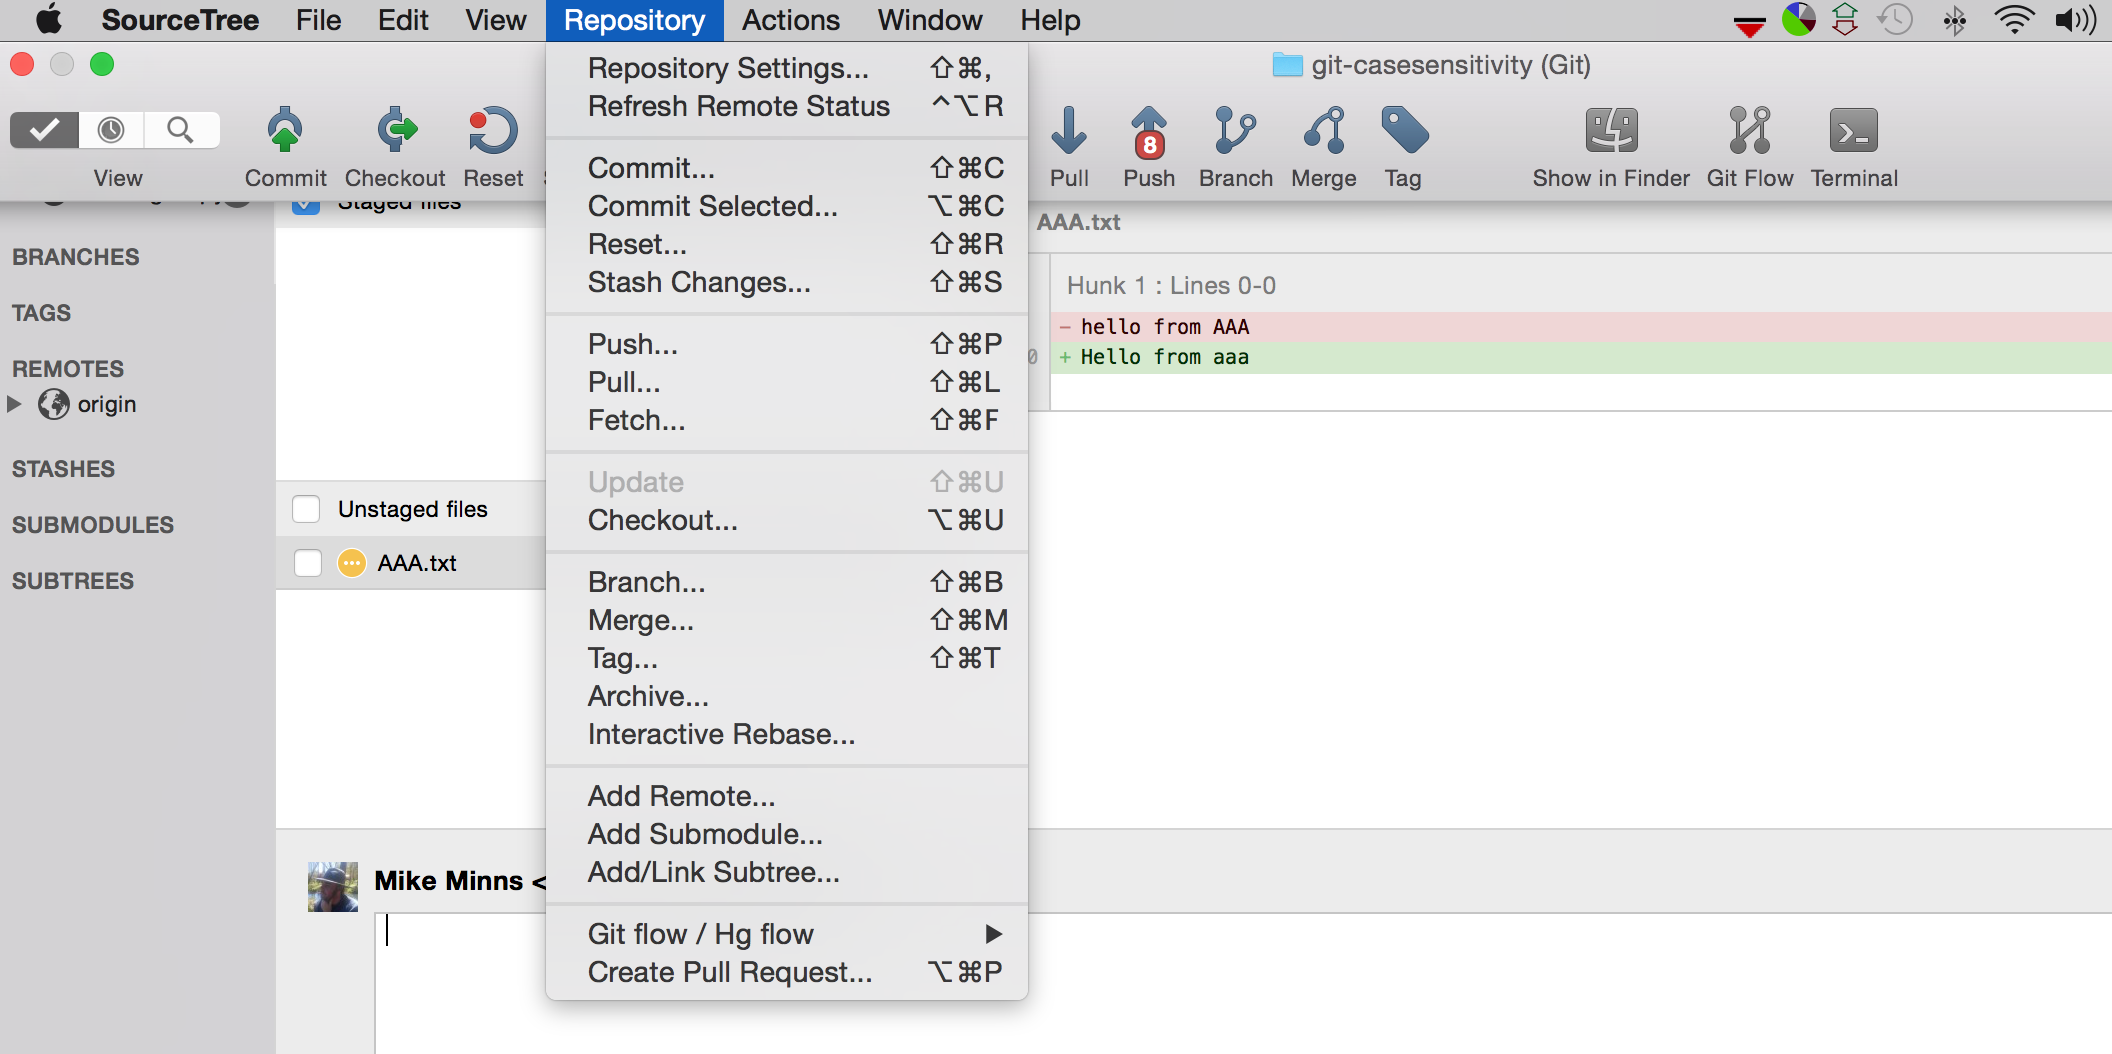Viewport: 2112px width, 1054px height.
Task: Switch to log history clock view
Action: coord(111,130)
